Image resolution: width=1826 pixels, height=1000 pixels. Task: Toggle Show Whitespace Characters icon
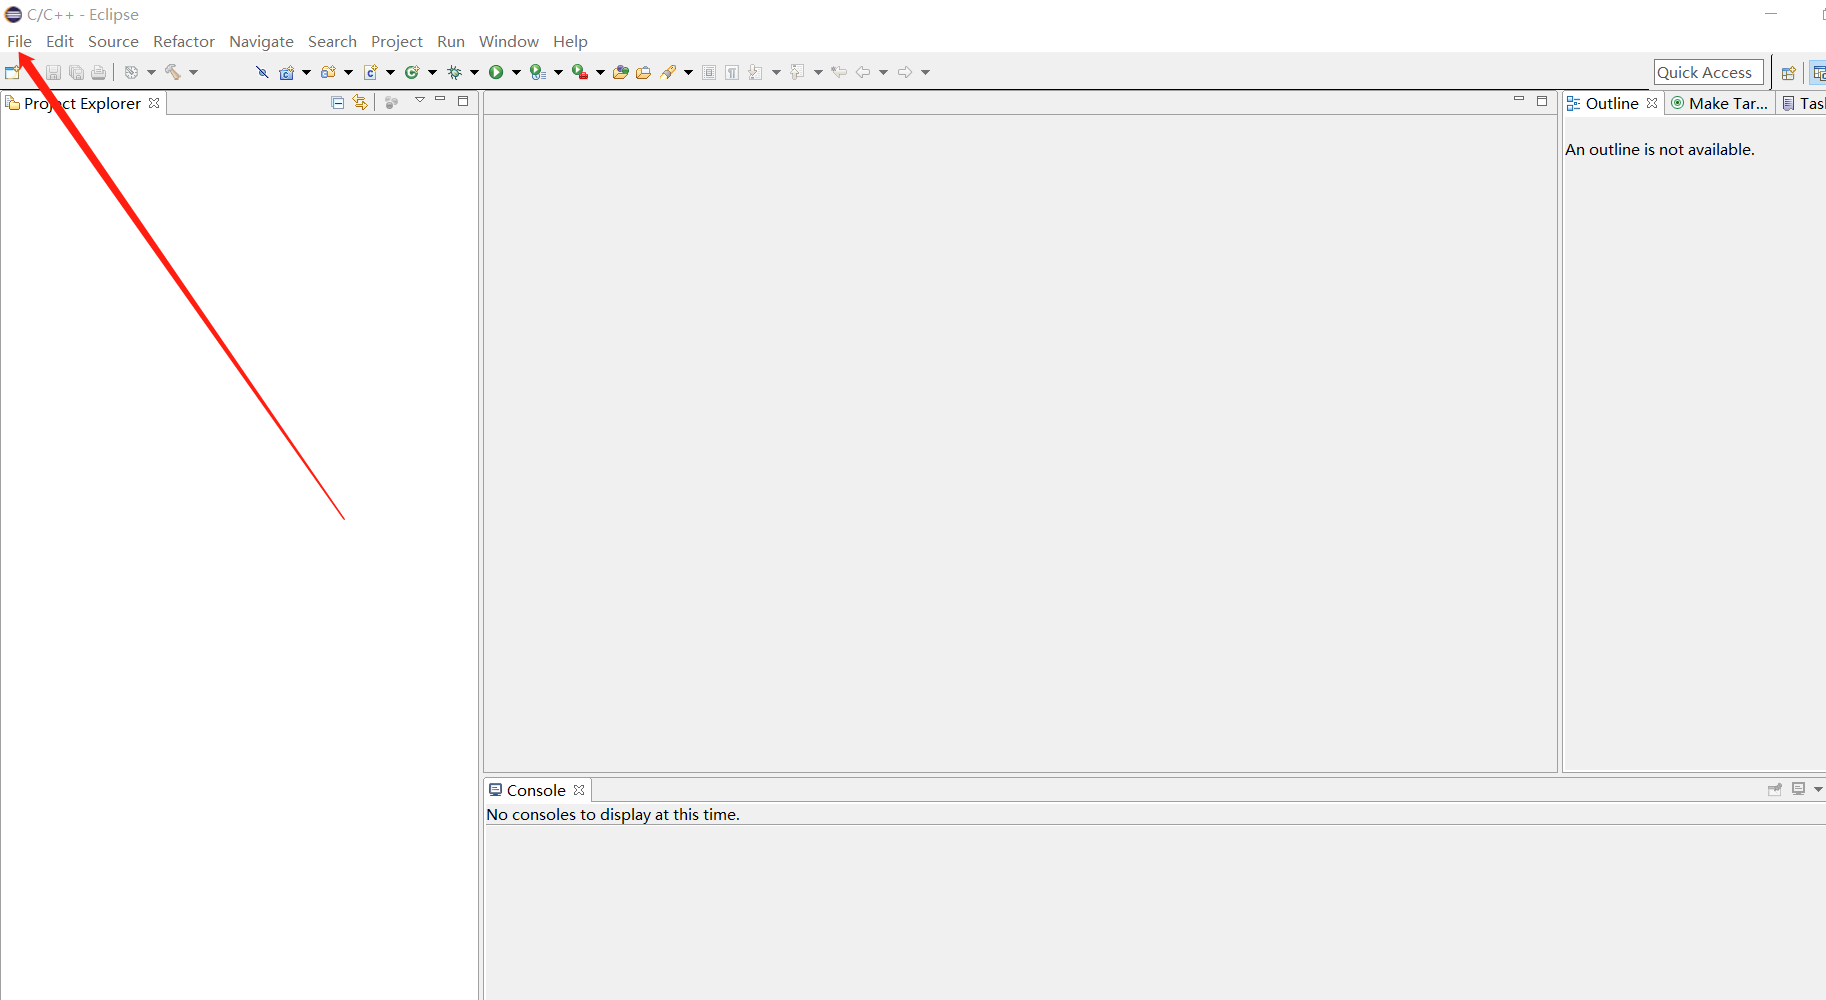732,72
